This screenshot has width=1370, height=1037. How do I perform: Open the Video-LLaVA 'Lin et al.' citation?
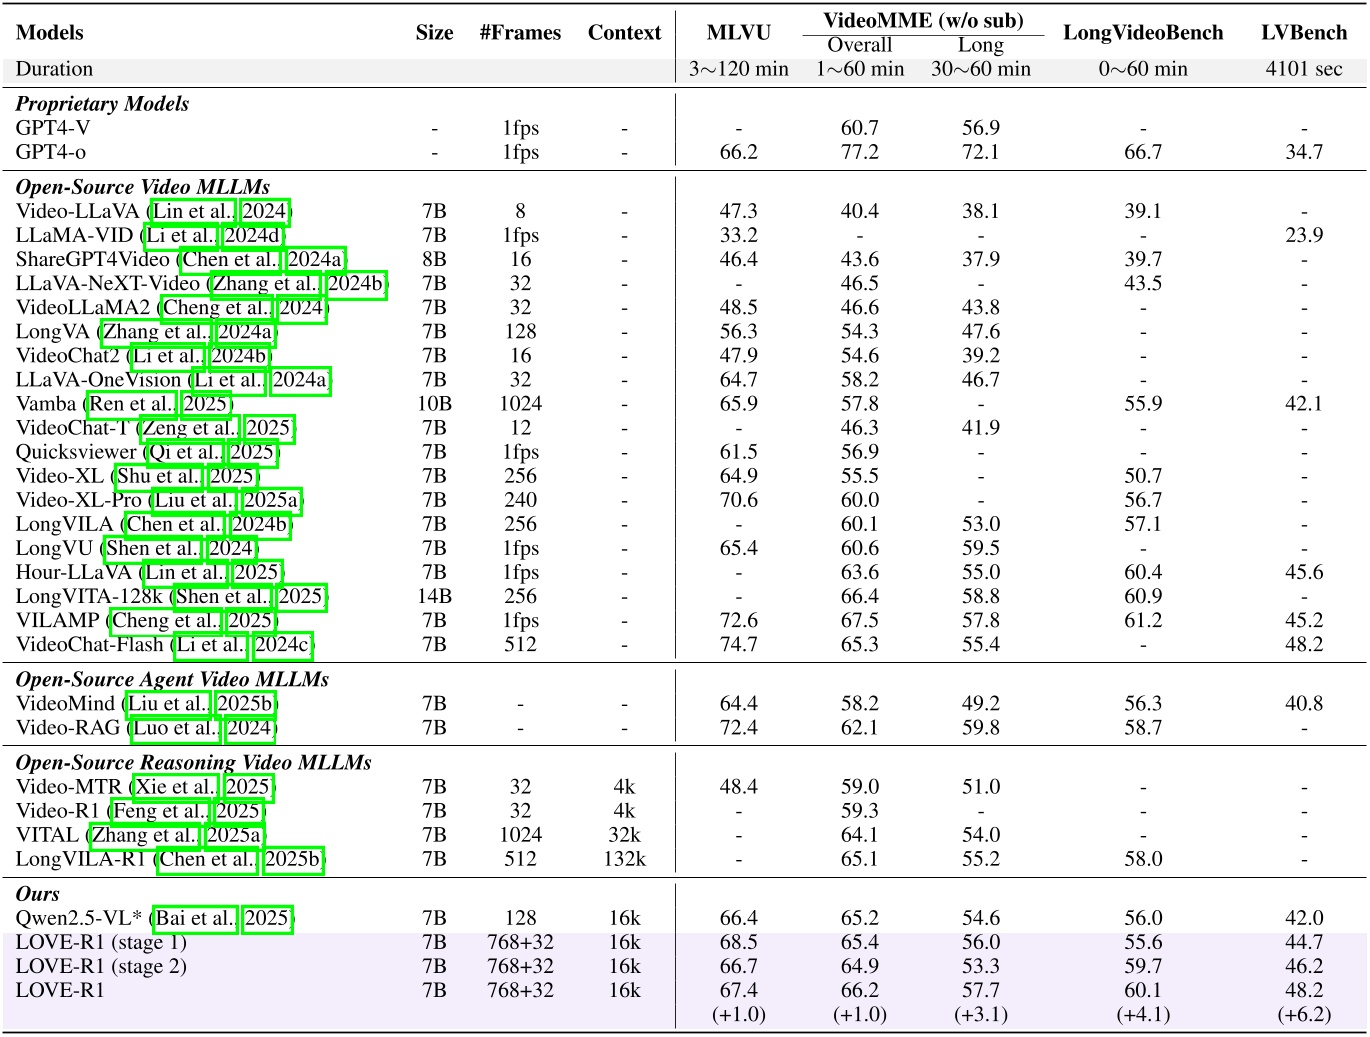(192, 211)
